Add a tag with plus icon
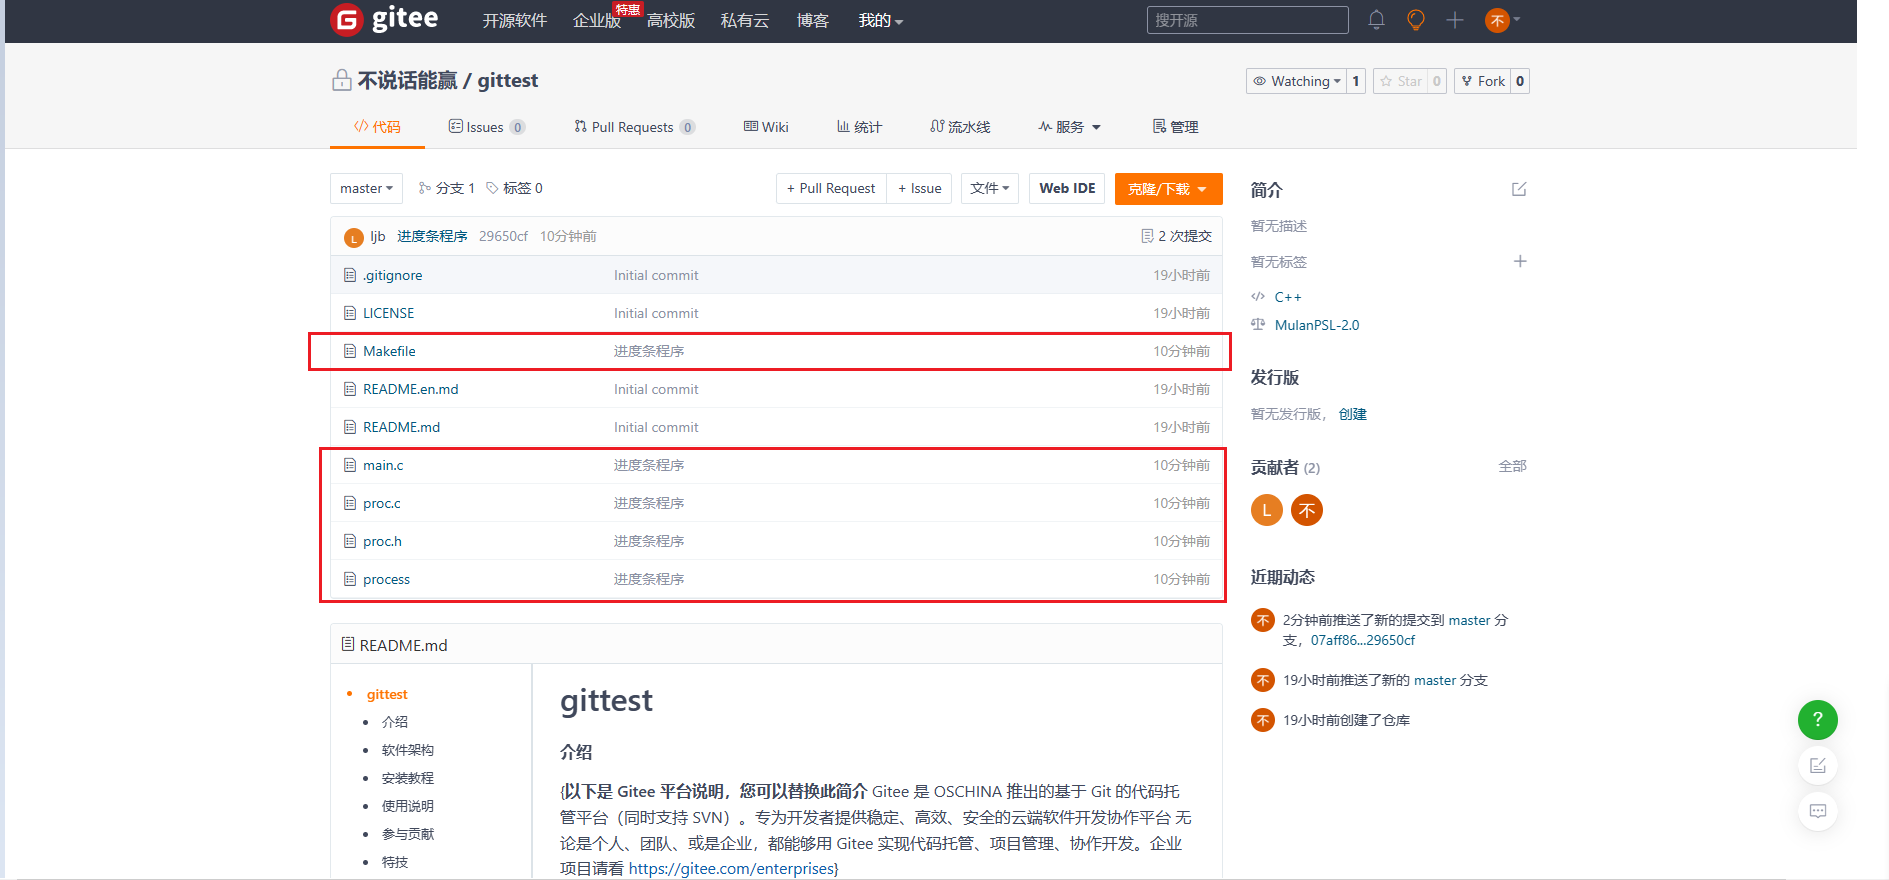 [x=1520, y=261]
